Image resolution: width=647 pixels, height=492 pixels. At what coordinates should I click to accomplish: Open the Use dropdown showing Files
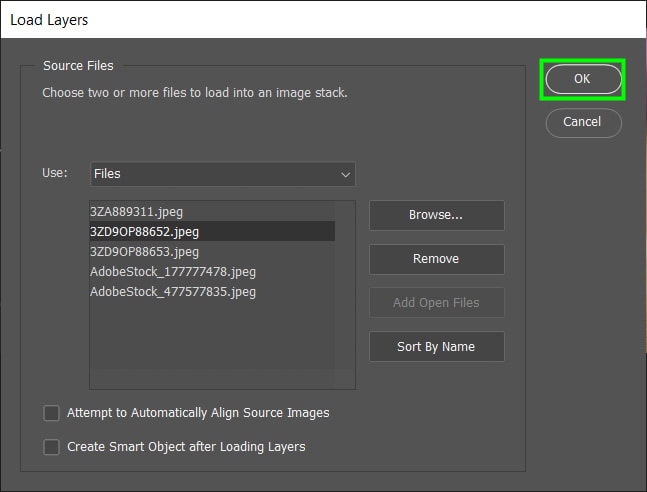tap(222, 174)
